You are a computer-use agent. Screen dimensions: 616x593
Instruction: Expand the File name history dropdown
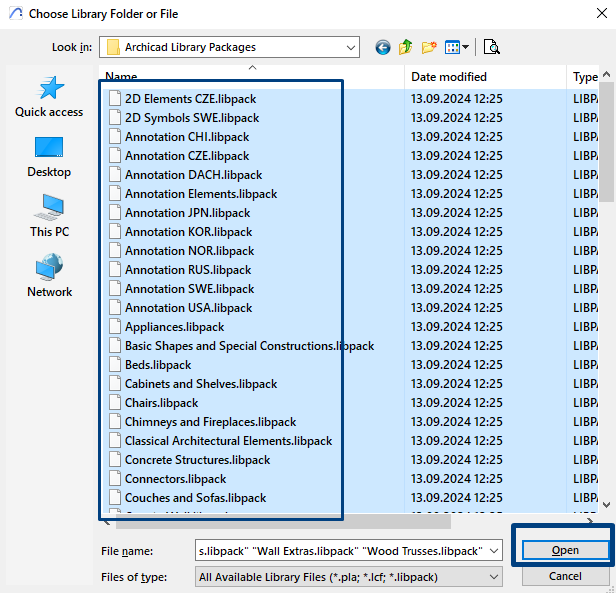click(494, 551)
